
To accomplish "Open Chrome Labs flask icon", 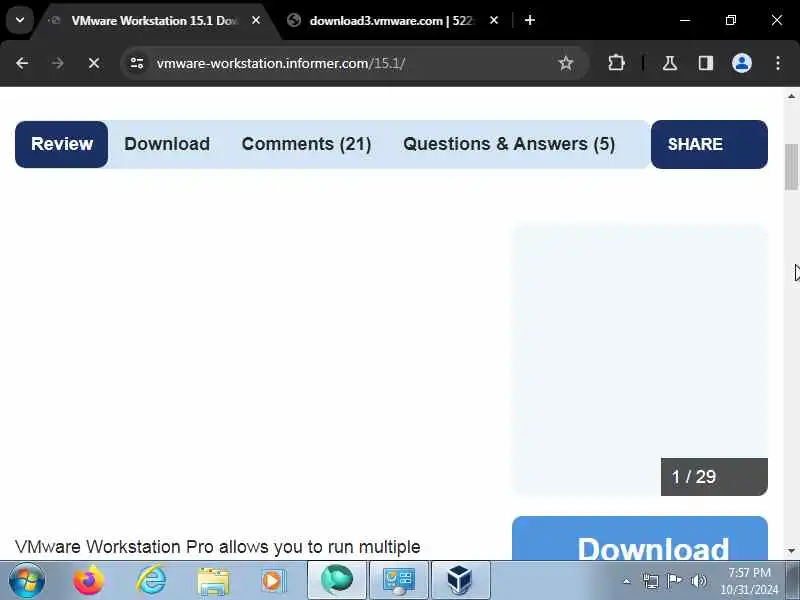I will [x=670, y=63].
